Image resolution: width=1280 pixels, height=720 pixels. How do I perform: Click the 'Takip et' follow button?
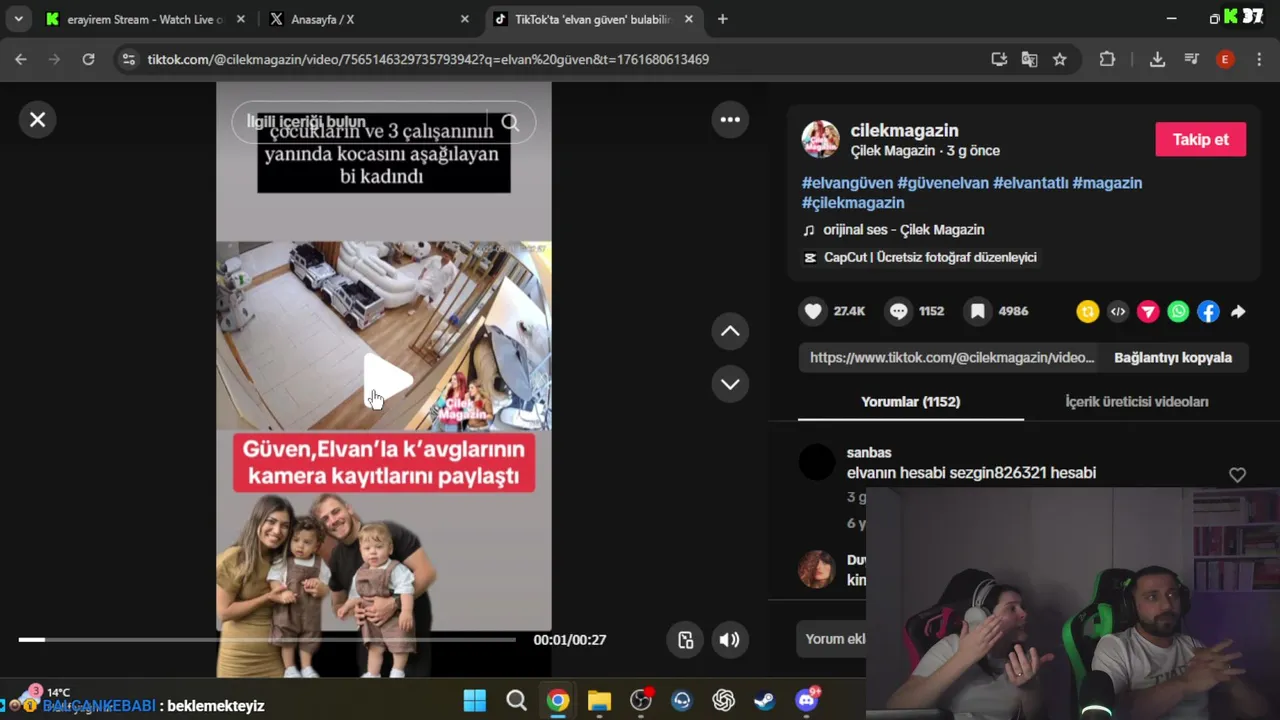click(x=1200, y=140)
